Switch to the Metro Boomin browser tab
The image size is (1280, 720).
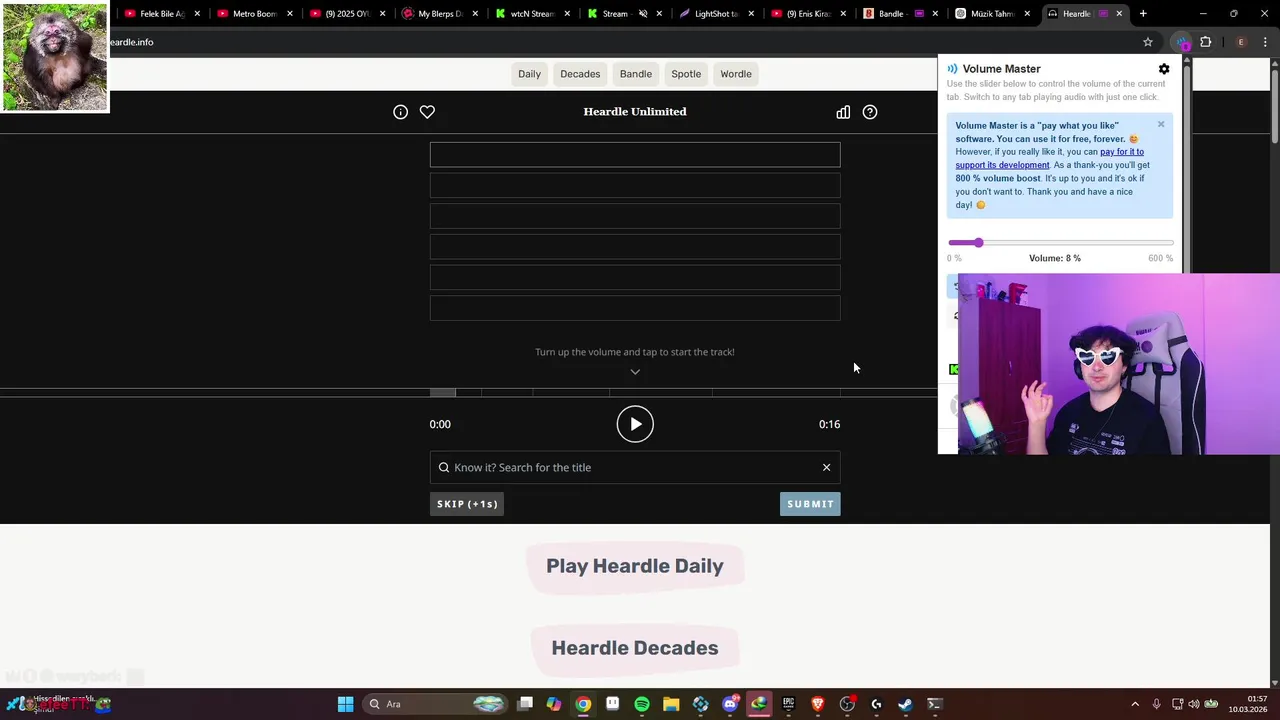click(253, 14)
